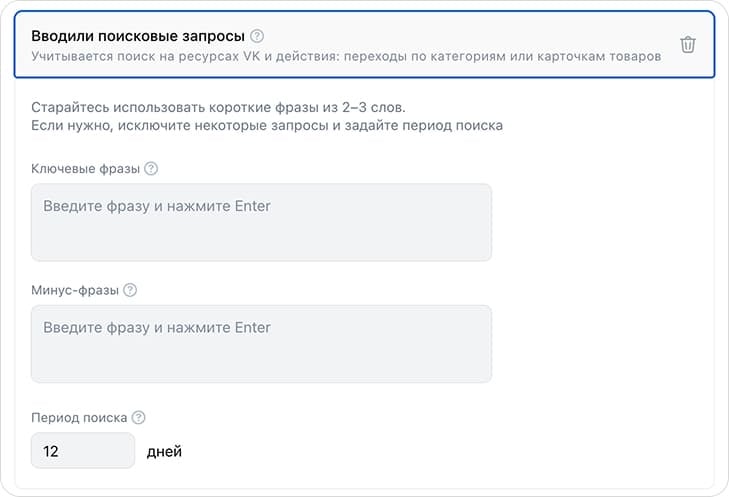Show help for Ключевые фразы
729x497 pixels.
click(151, 168)
